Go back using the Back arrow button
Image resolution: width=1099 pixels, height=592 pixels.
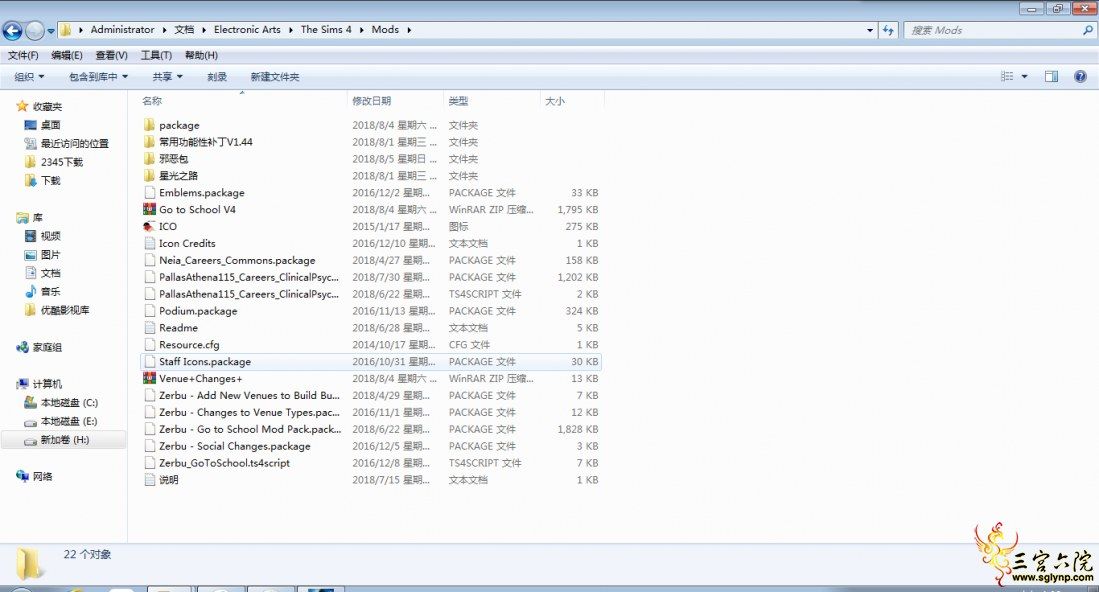[12, 30]
